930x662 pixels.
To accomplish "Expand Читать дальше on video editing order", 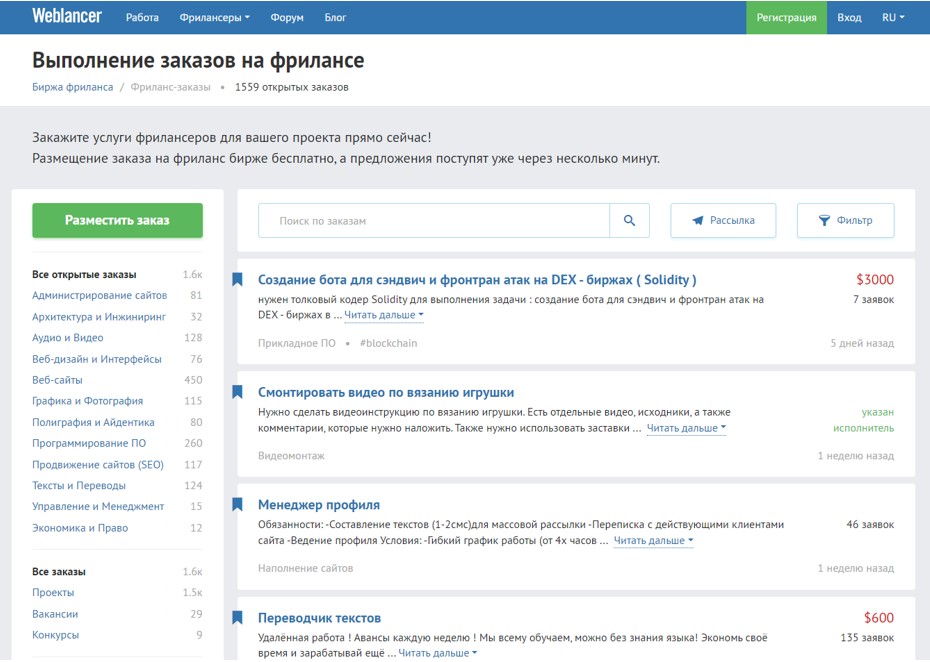I will pos(686,428).
